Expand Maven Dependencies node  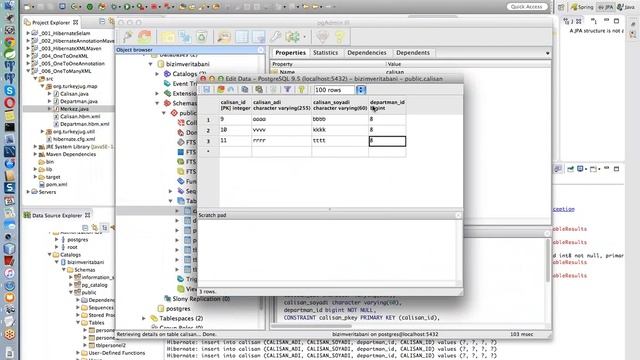[x=35, y=154]
